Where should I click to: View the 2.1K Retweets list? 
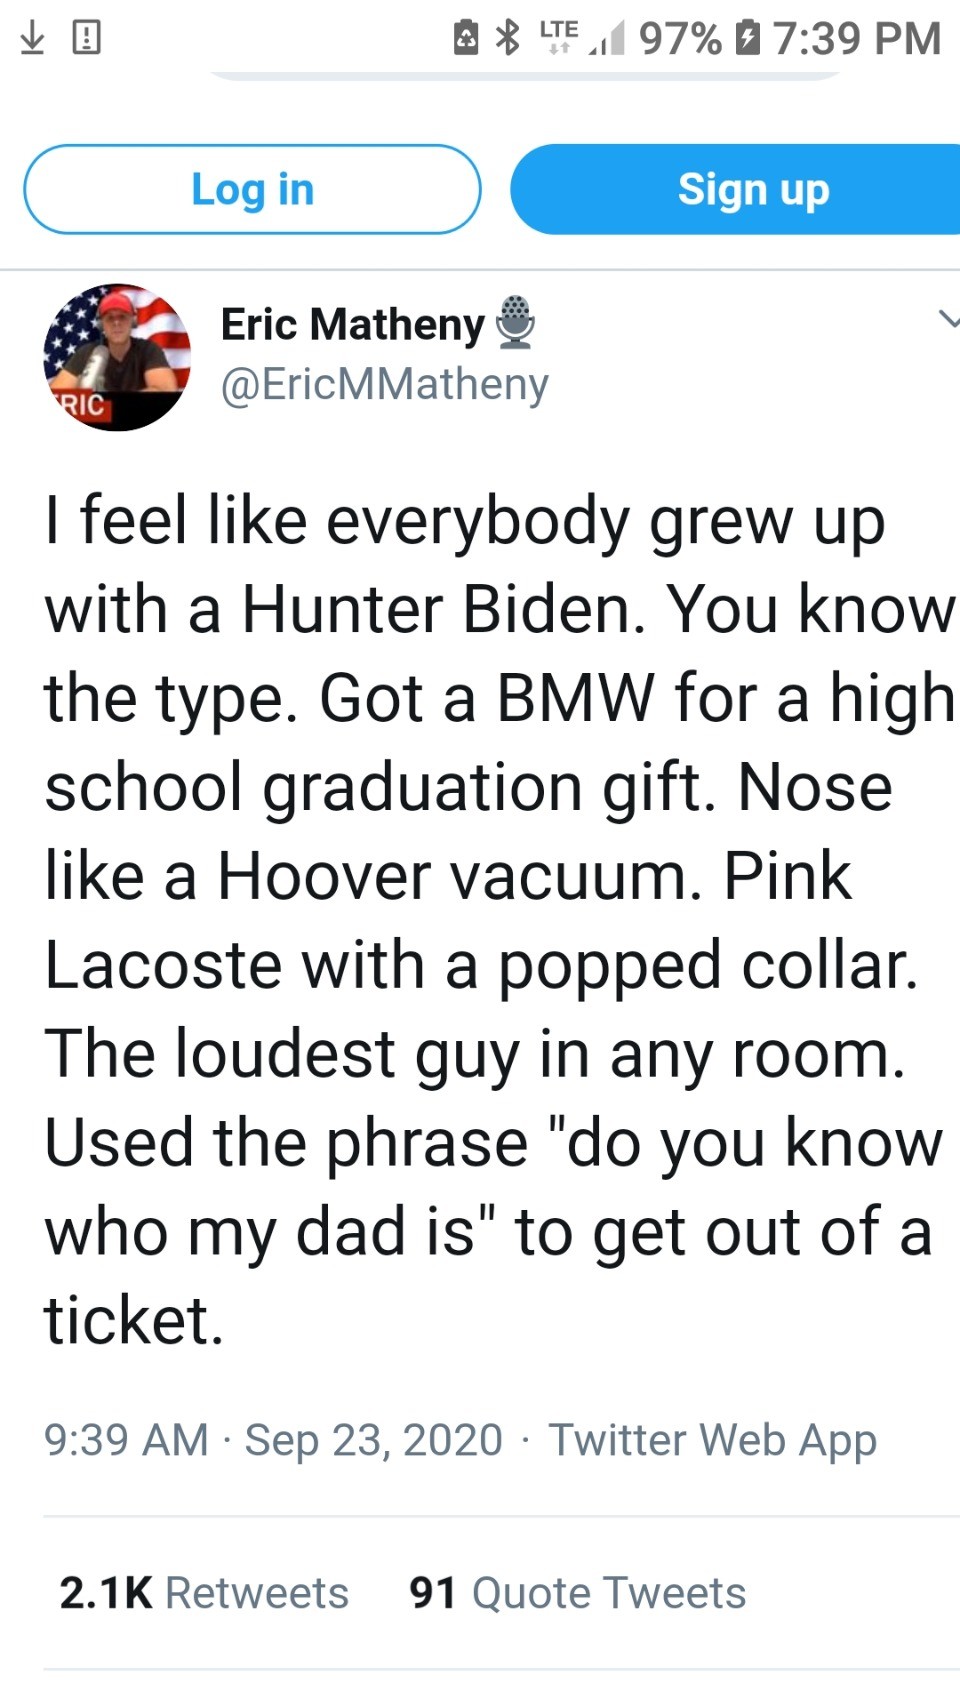(x=204, y=1593)
